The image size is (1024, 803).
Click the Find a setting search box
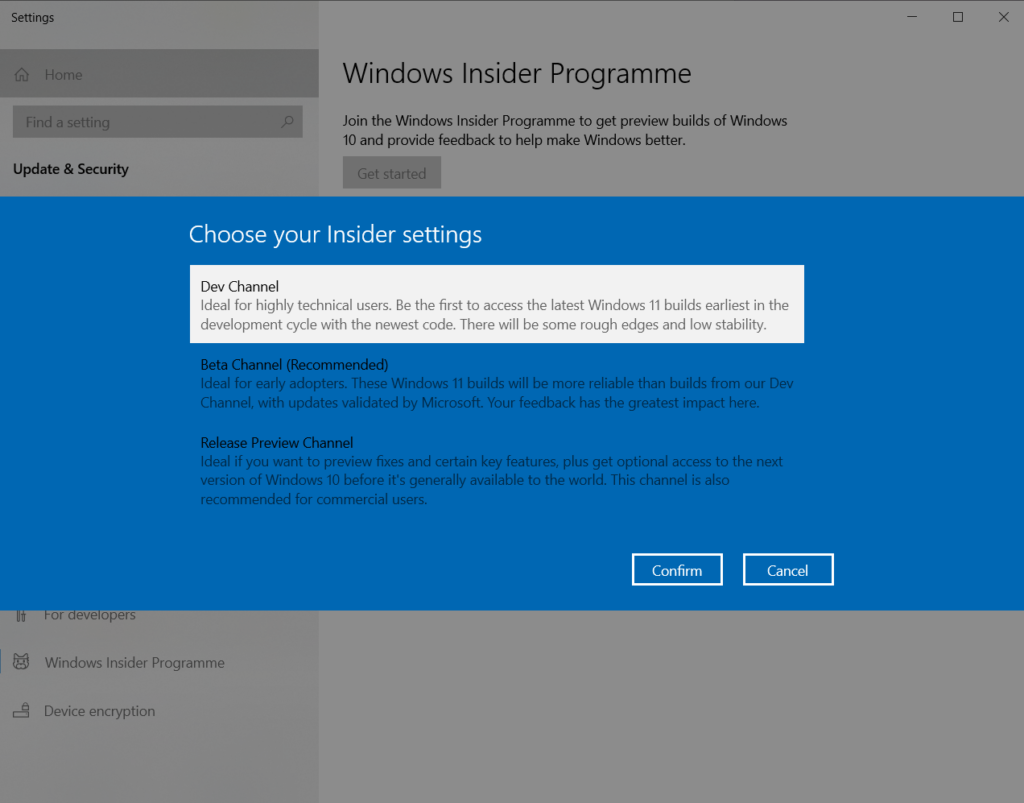coord(150,121)
